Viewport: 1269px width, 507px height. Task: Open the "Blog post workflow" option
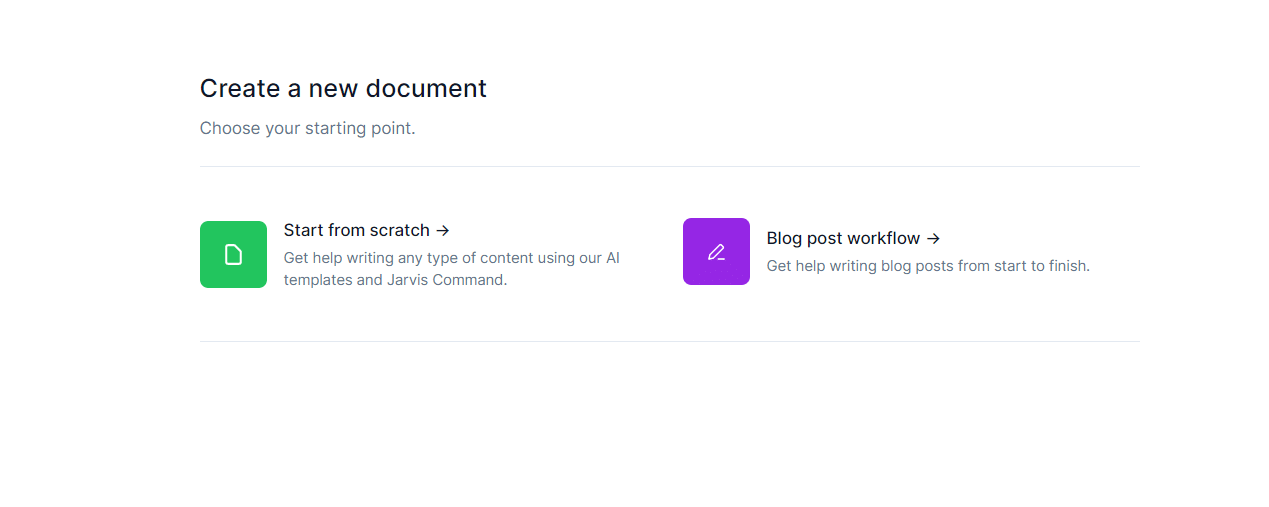pyautogui.click(x=843, y=238)
